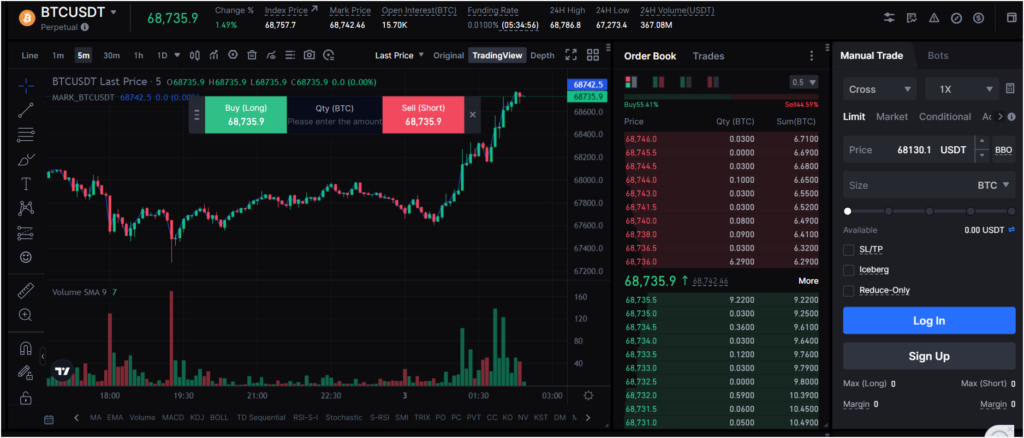The height and width of the screenshot is (438, 1024).
Task: Select the ruler measure tool
Action: pyautogui.click(x=26, y=290)
